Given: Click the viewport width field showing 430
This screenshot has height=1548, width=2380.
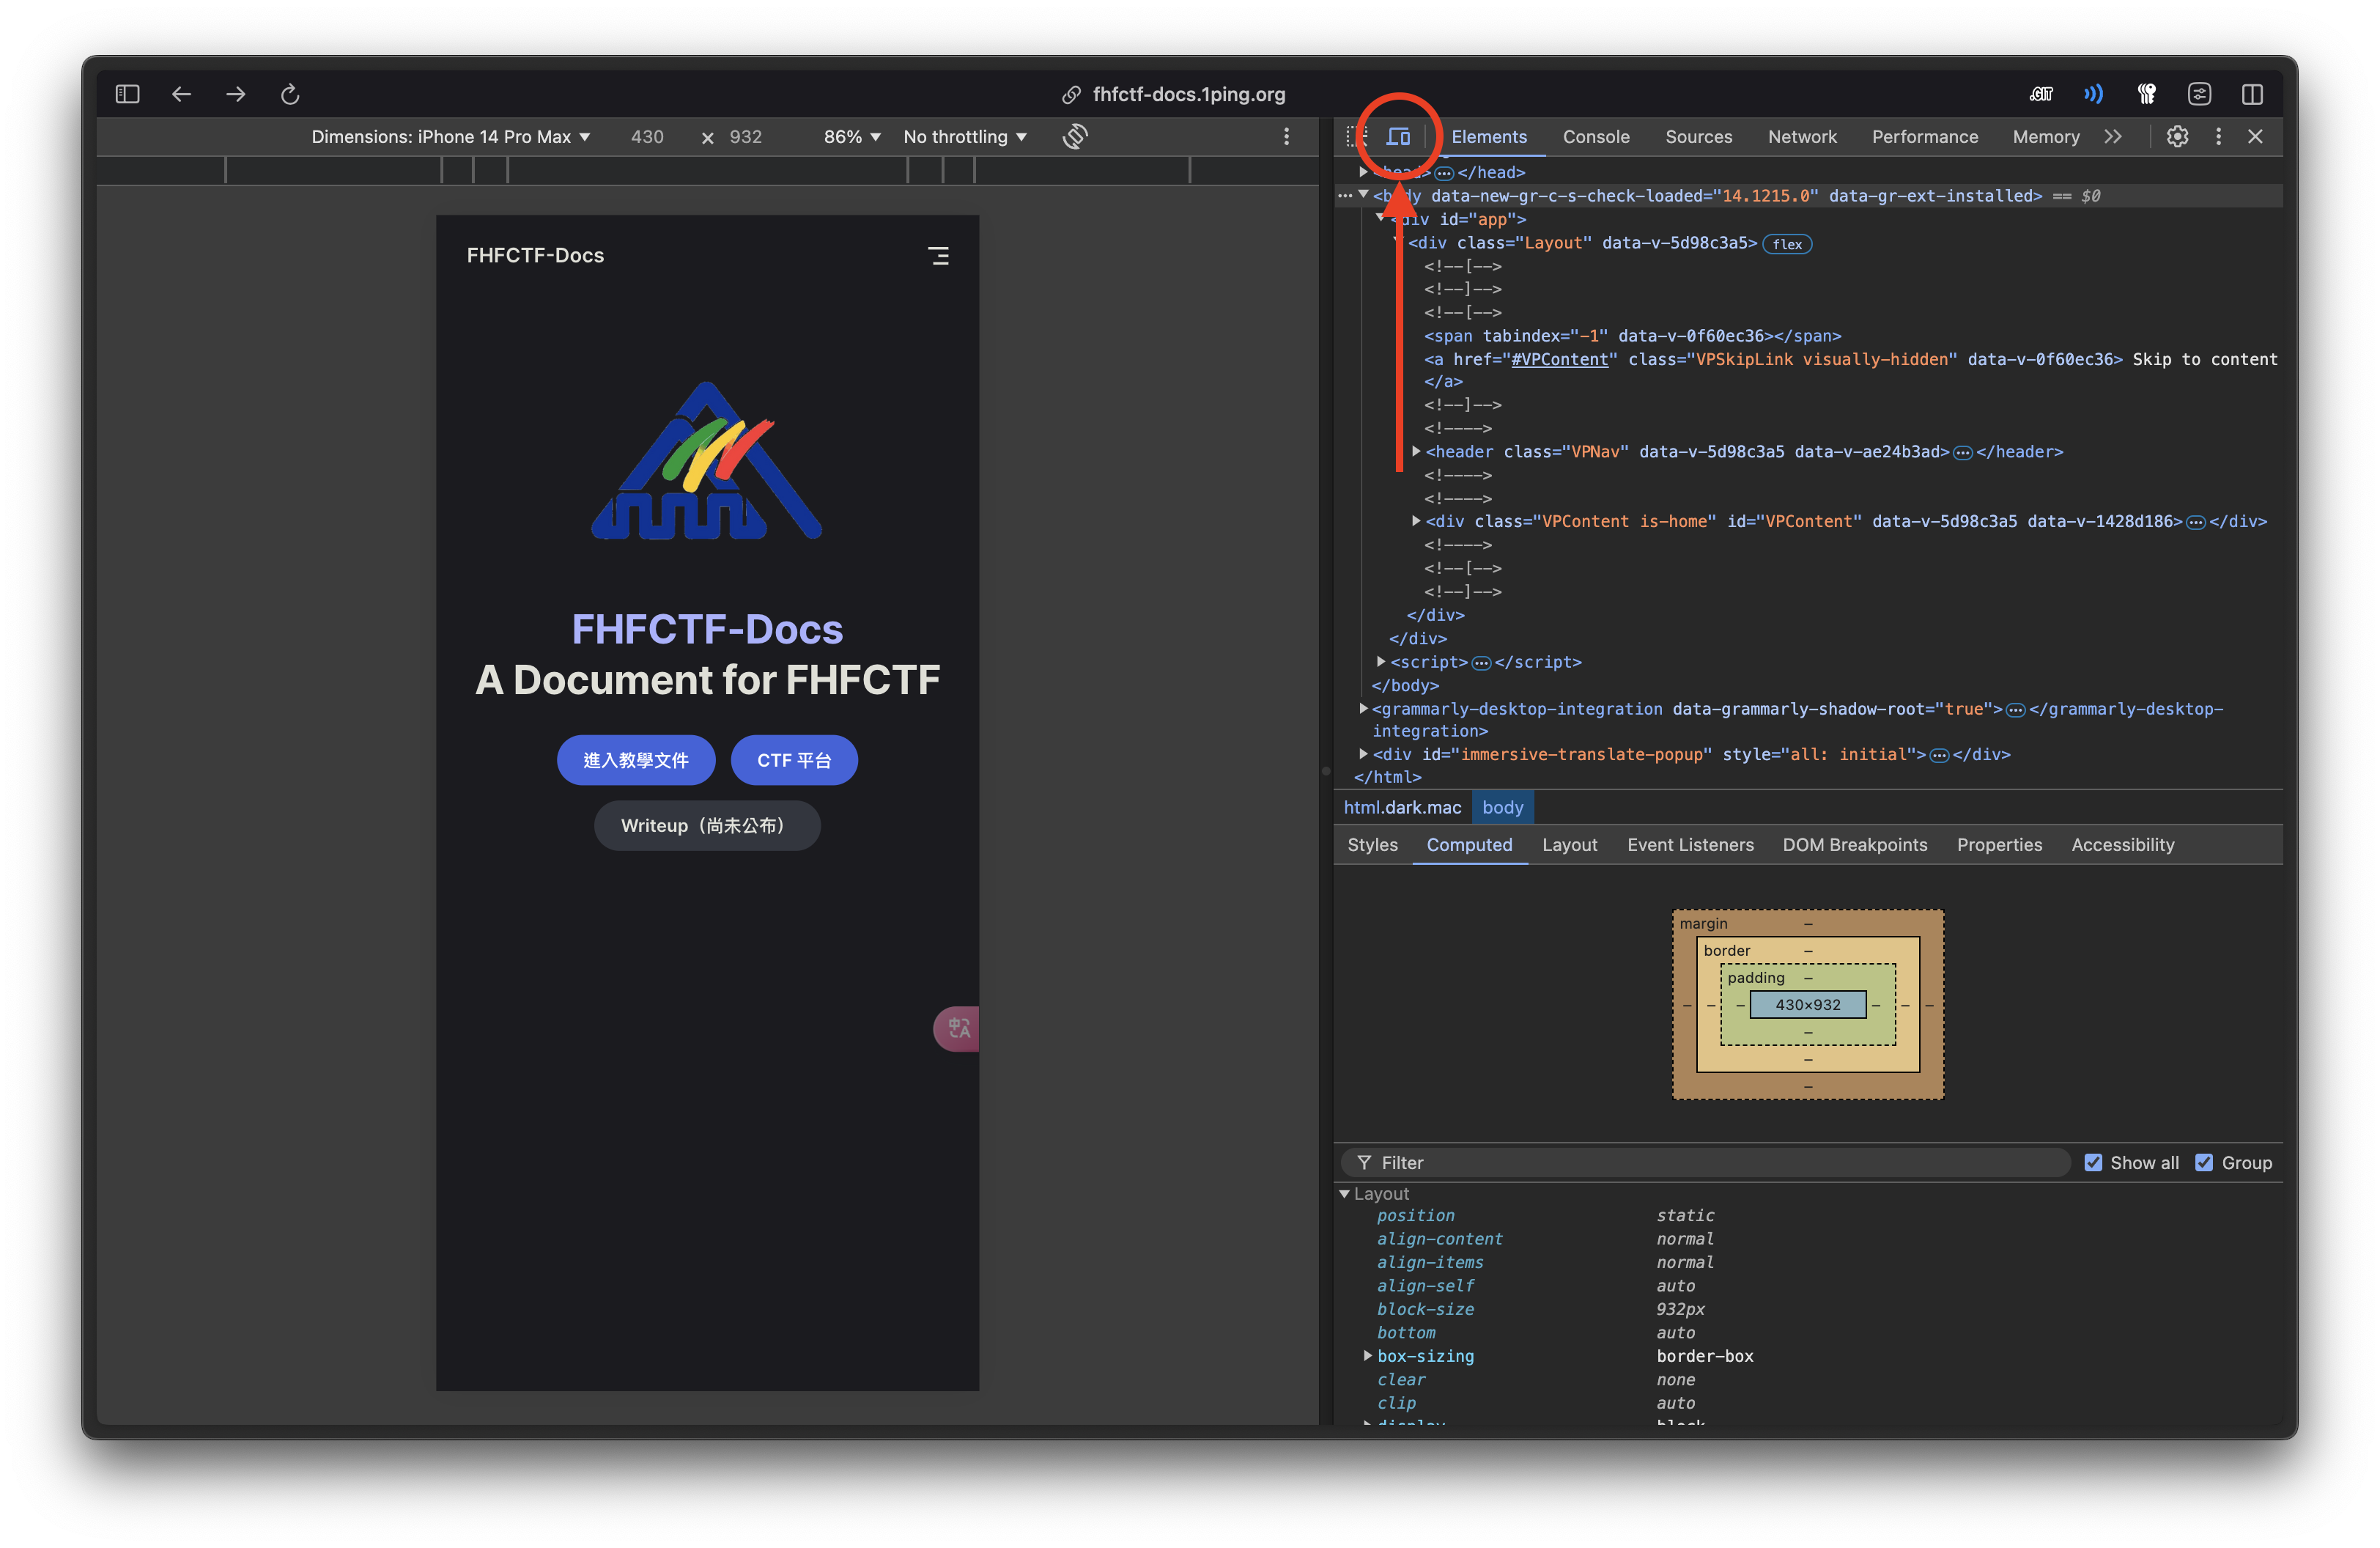Looking at the screenshot, I should (x=647, y=137).
